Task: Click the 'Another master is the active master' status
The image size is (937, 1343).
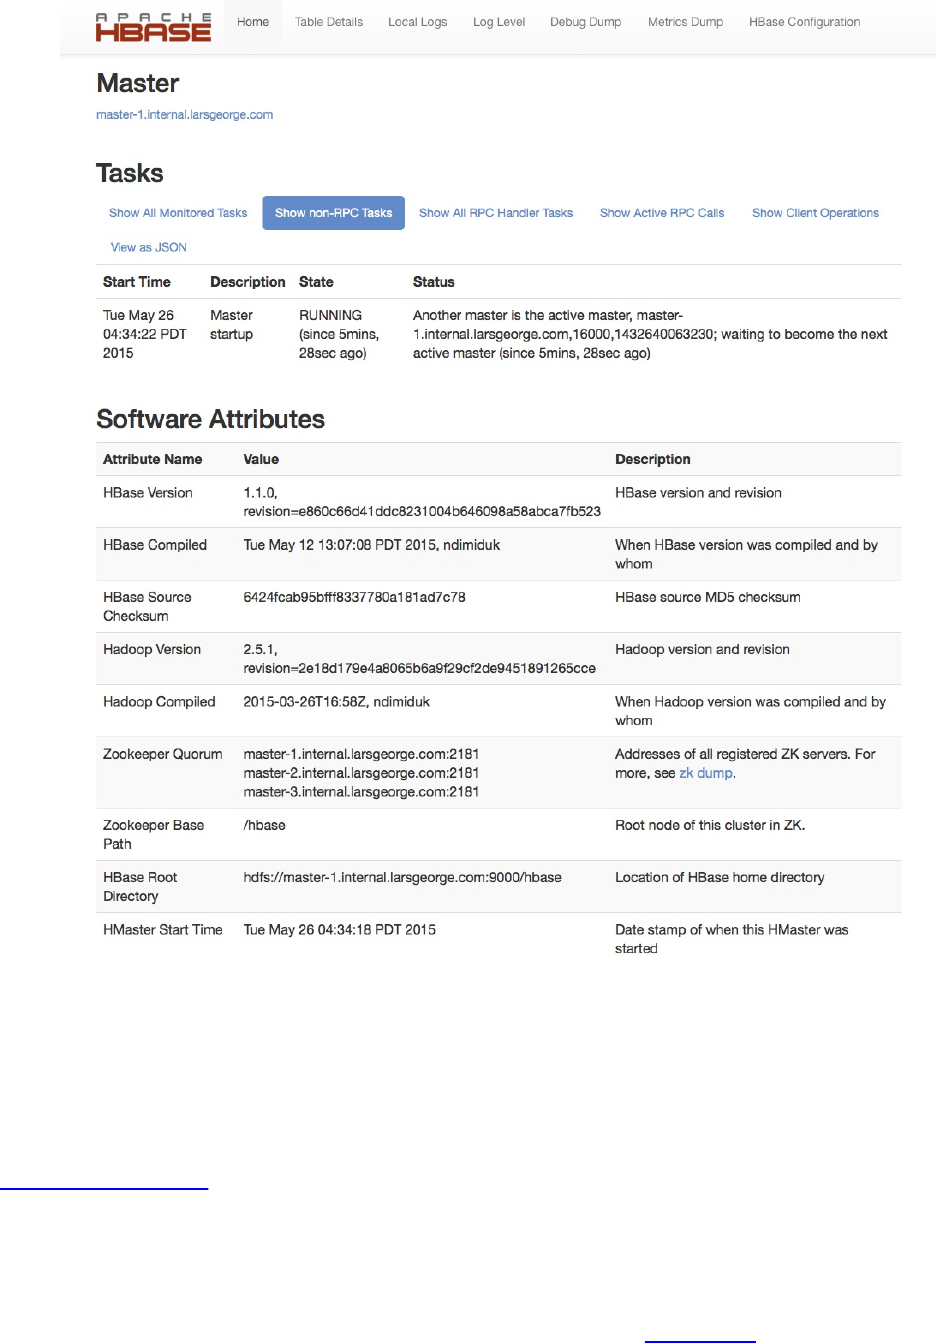Action: pyautogui.click(x=650, y=334)
